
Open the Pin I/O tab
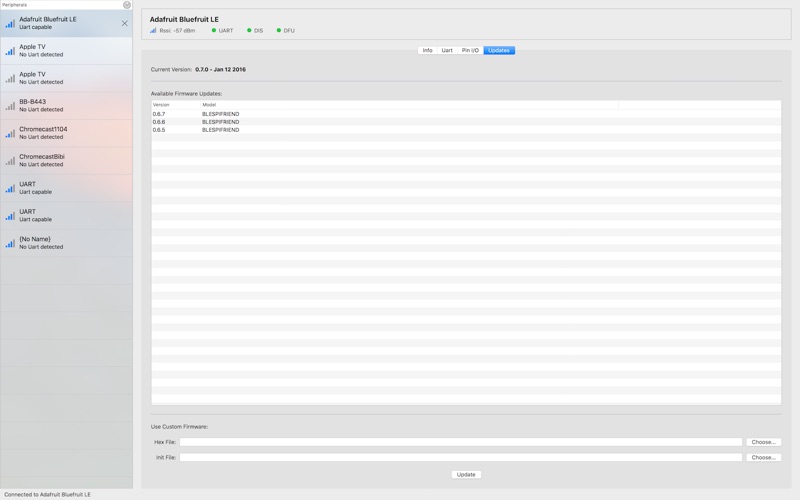pyautogui.click(x=470, y=51)
